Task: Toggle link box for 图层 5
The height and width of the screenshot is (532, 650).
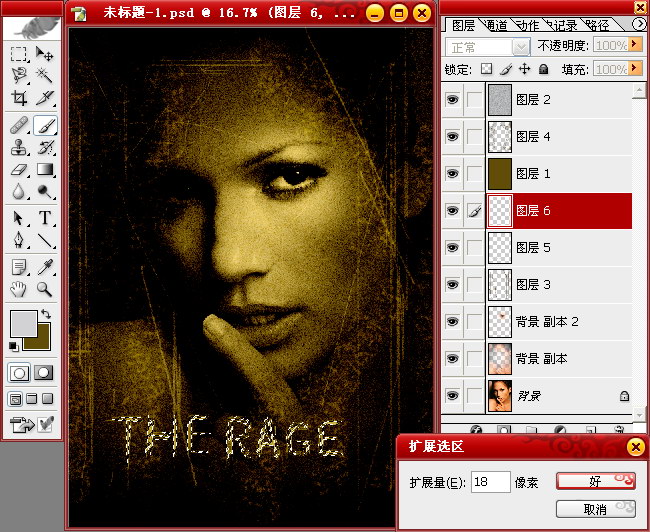Action: 475,248
